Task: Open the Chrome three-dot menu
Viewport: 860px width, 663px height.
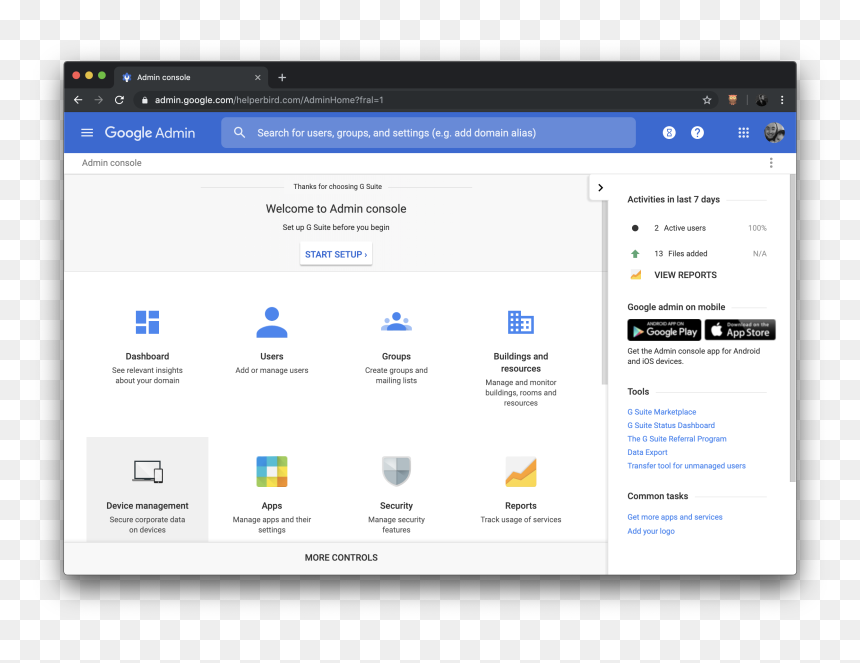Action: (x=782, y=100)
